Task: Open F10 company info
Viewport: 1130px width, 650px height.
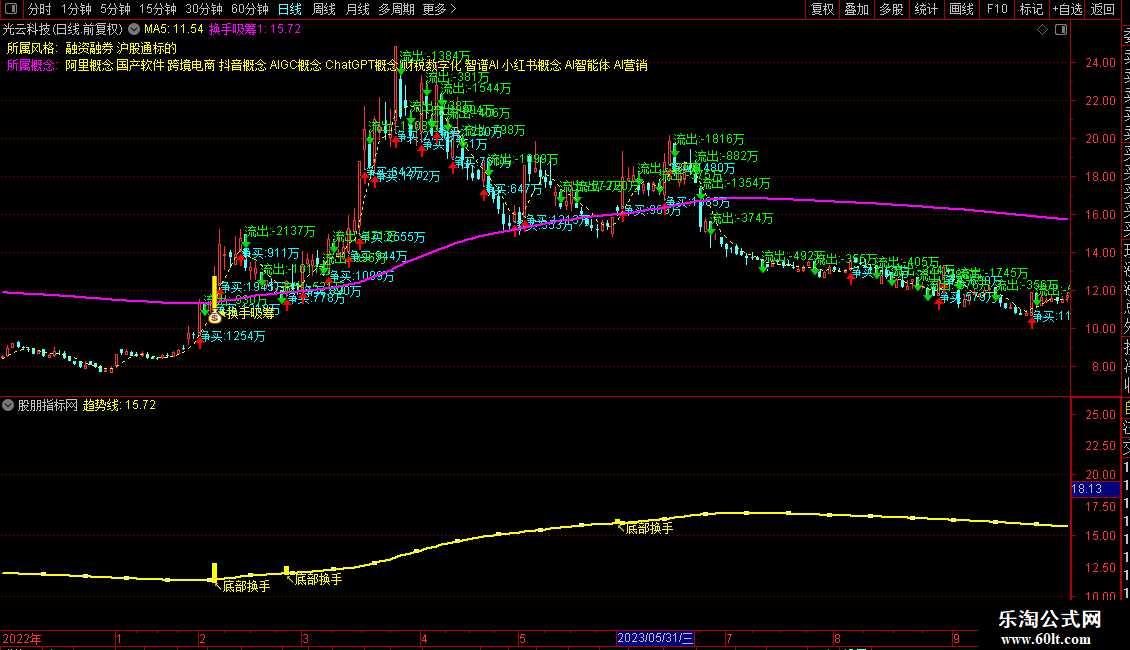Action: (x=997, y=9)
